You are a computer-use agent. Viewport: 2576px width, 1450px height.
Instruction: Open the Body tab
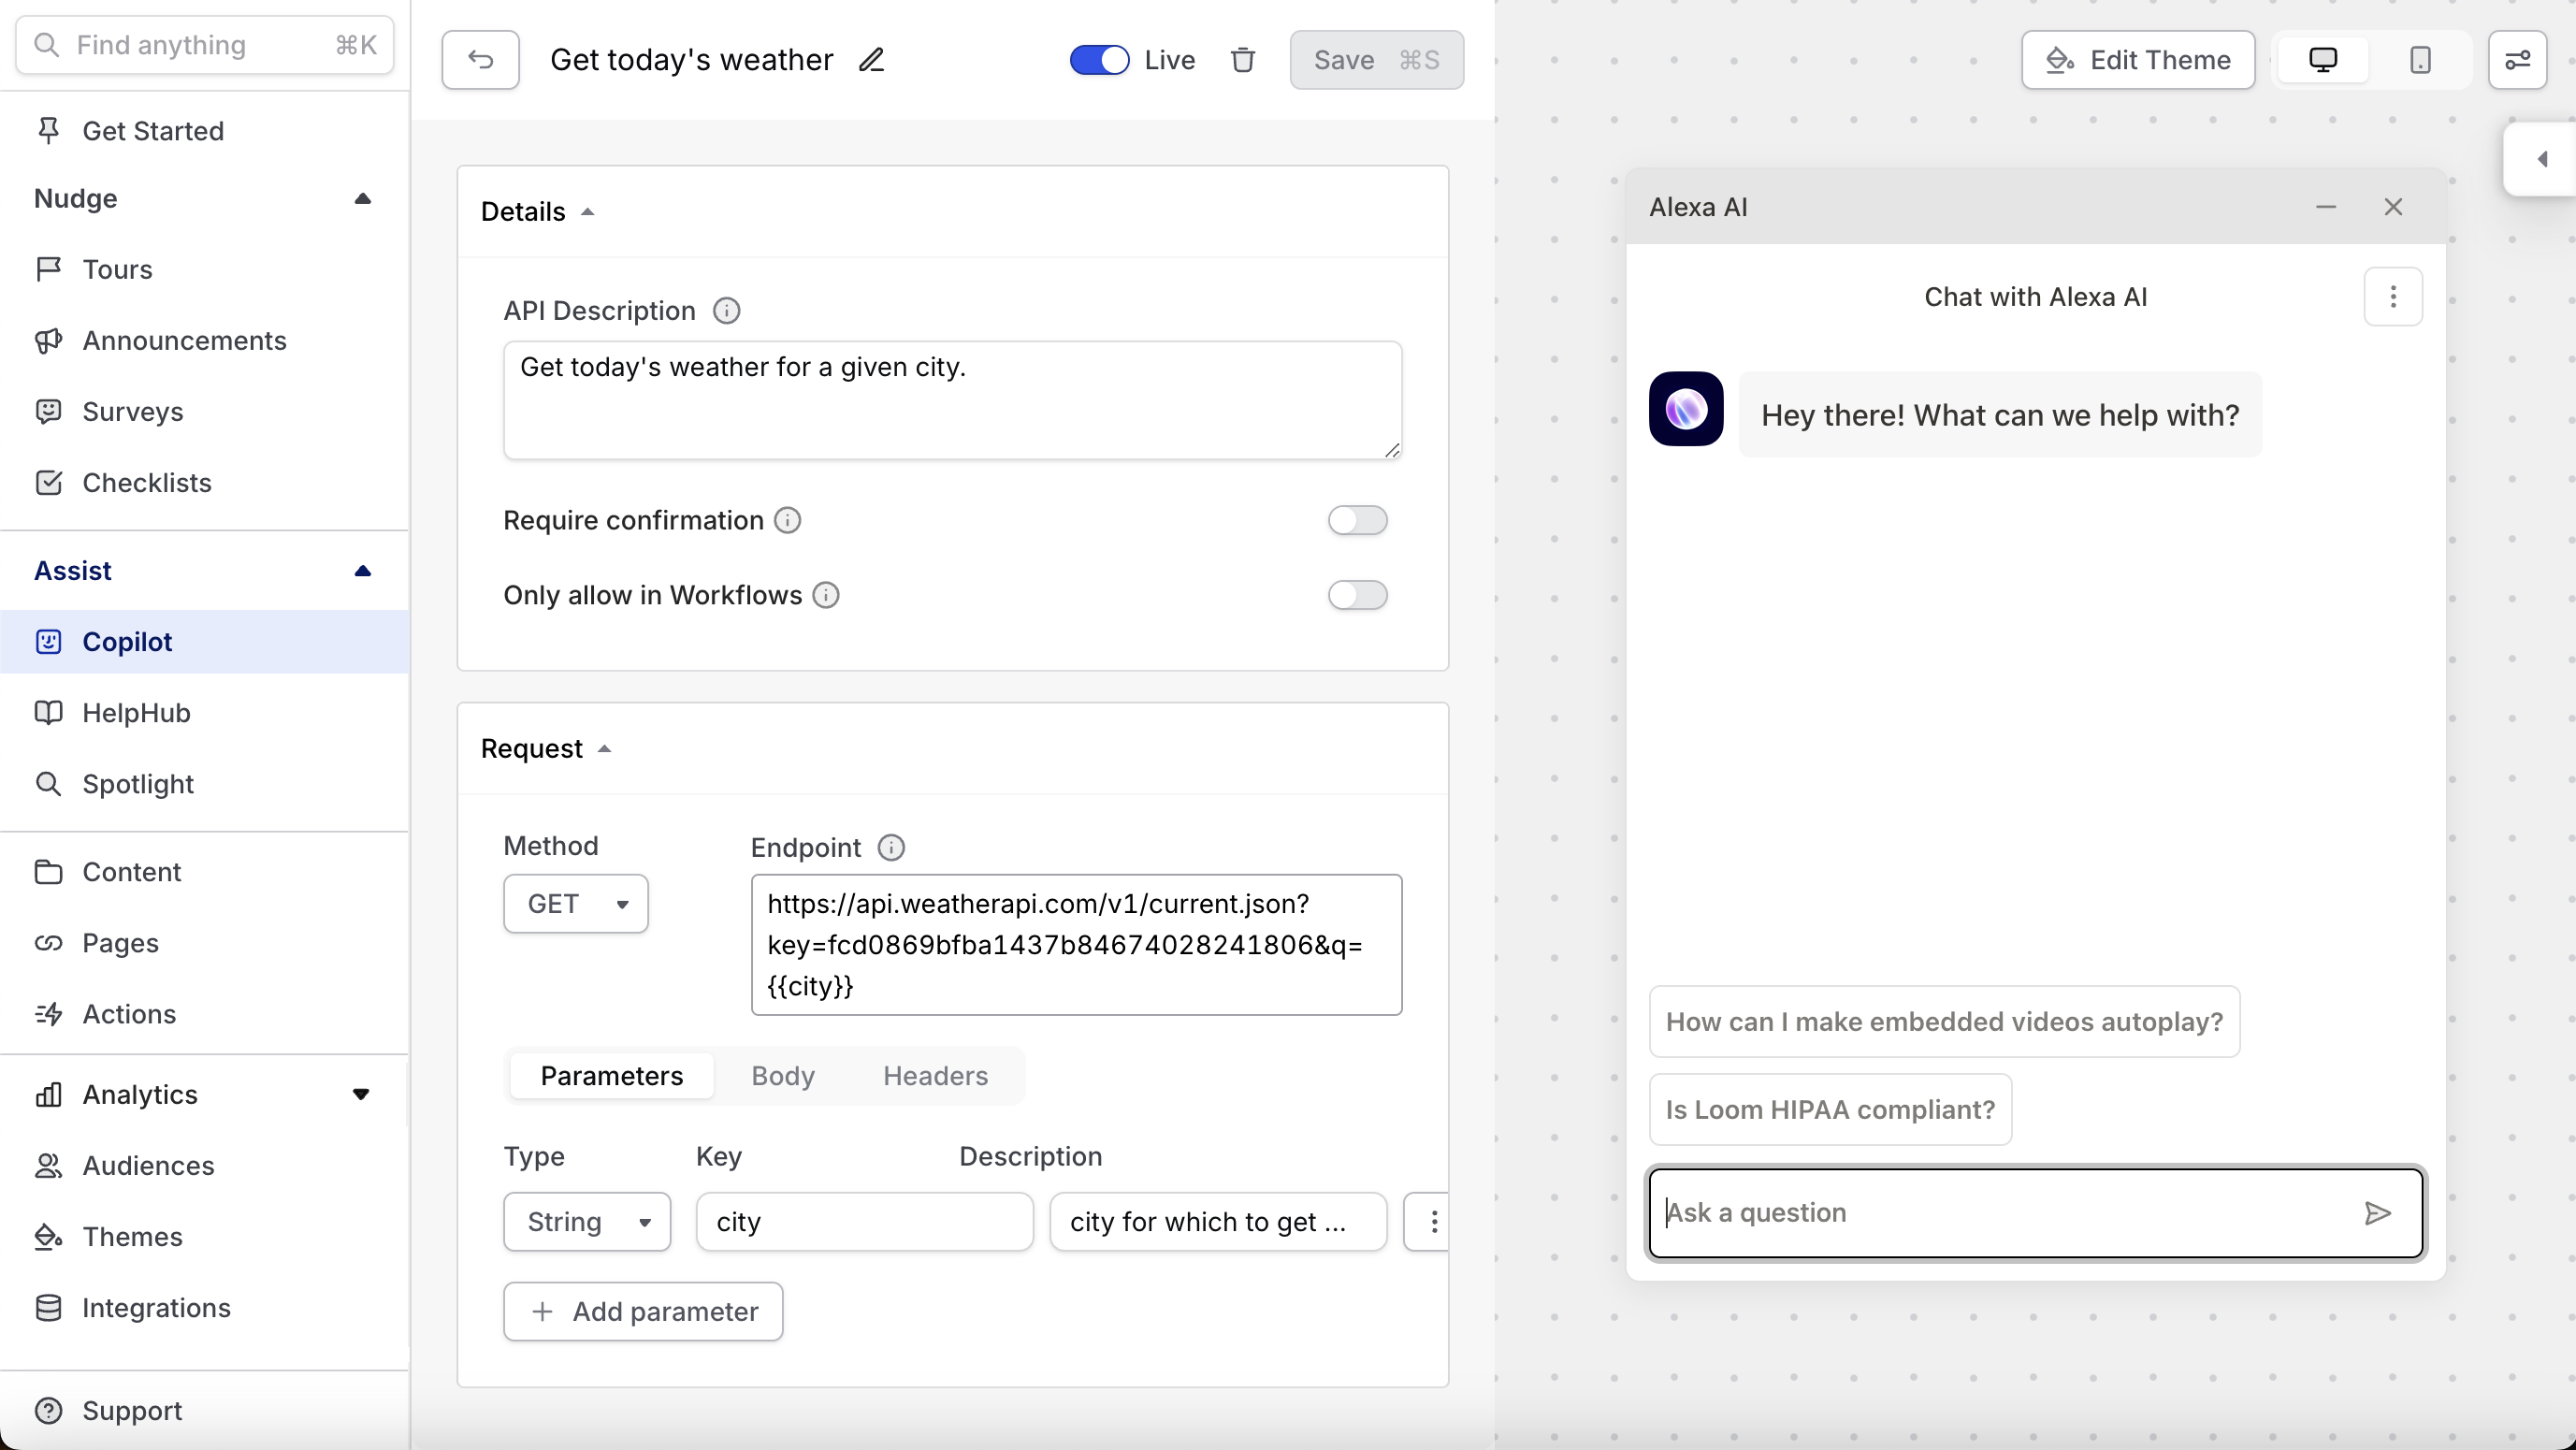(x=783, y=1076)
